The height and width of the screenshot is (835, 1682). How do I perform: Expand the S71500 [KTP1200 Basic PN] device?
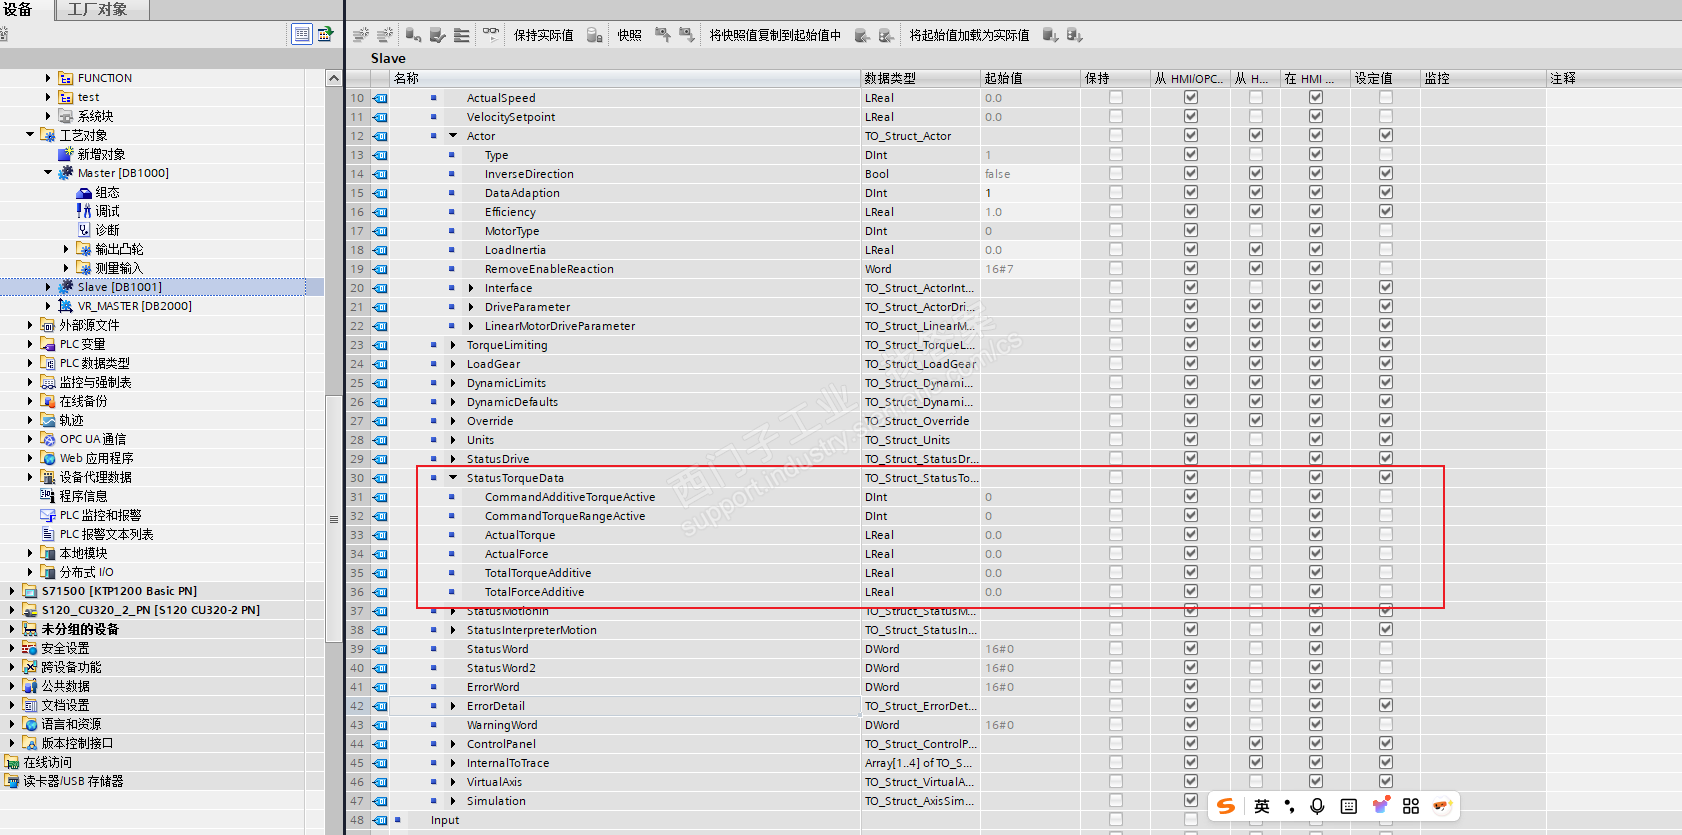pyautogui.click(x=12, y=591)
